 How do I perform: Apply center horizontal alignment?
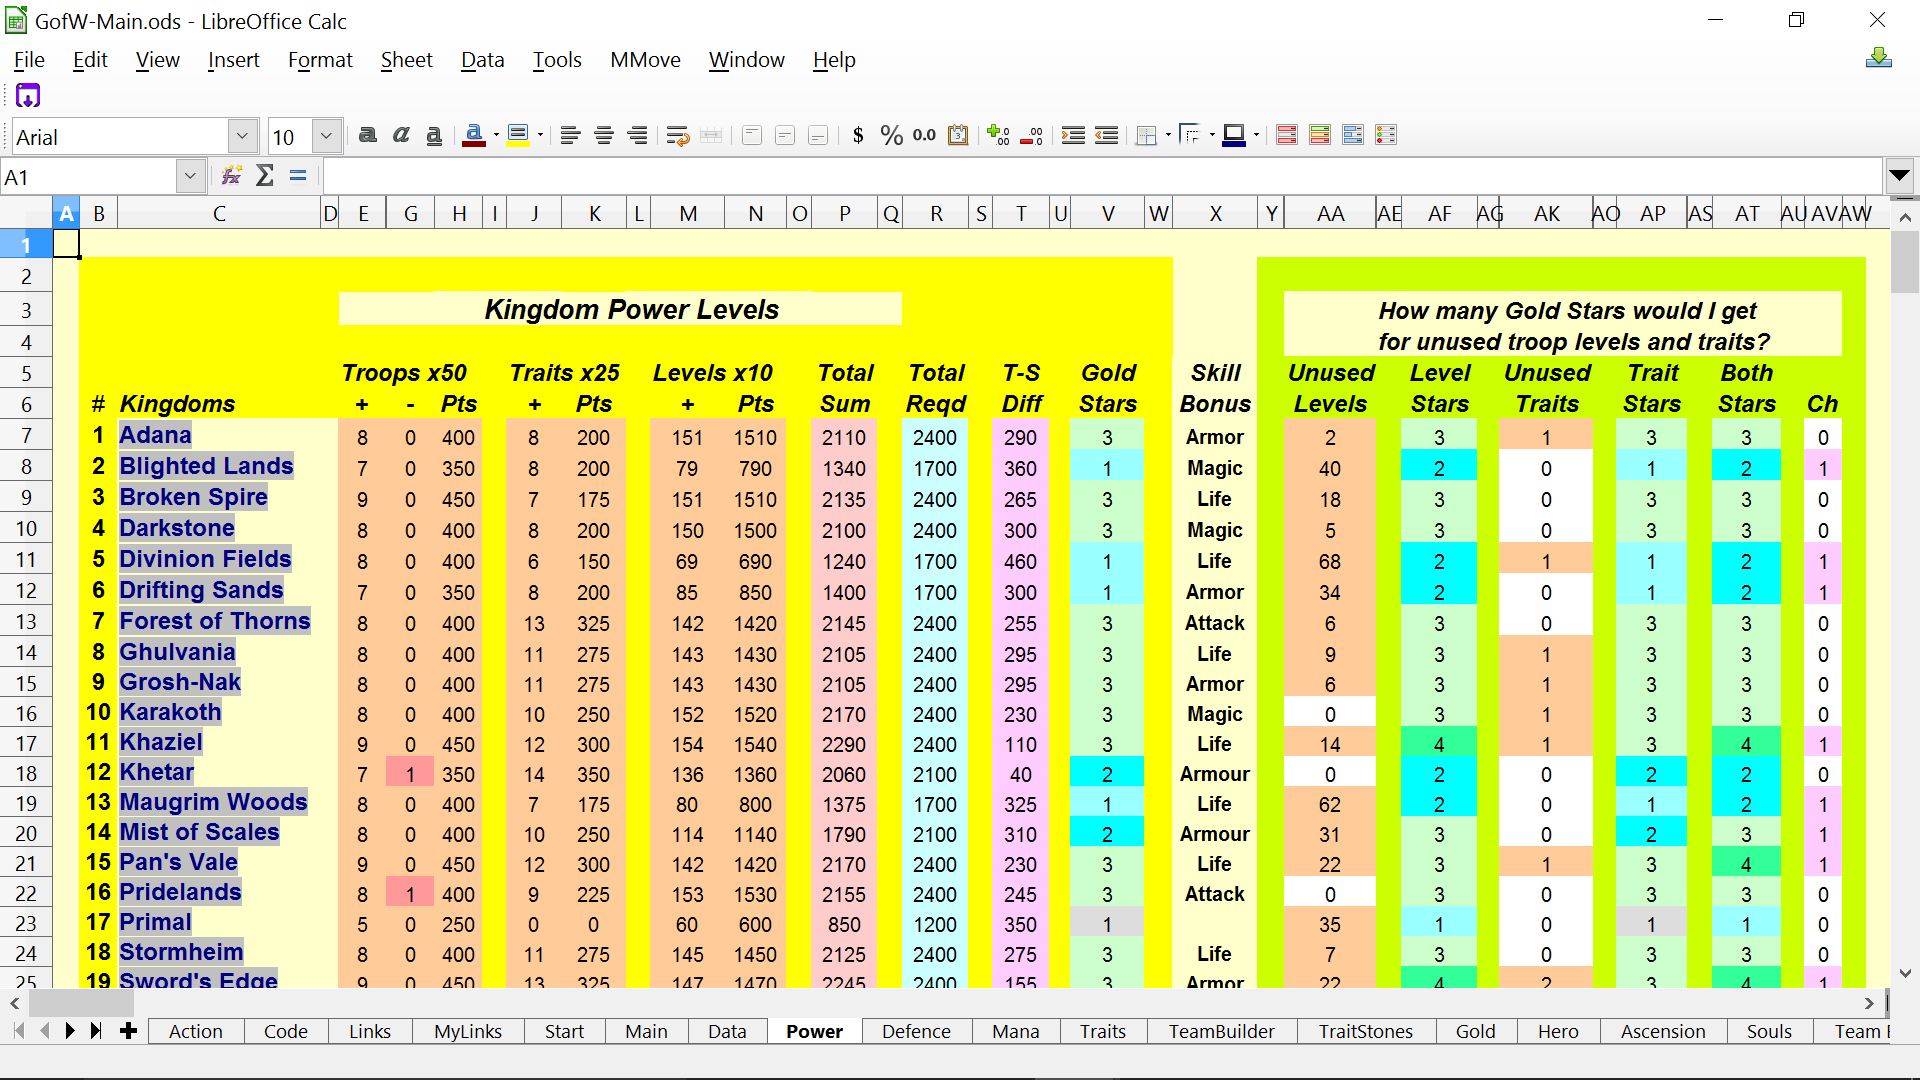click(x=604, y=135)
